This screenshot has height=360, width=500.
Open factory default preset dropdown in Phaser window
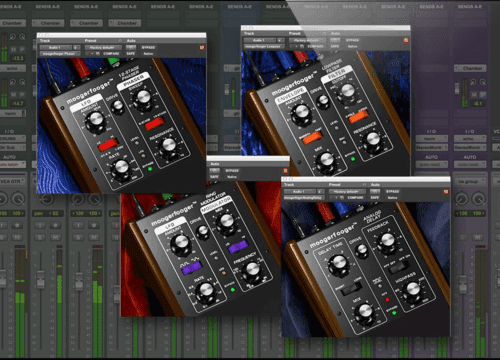[103, 48]
